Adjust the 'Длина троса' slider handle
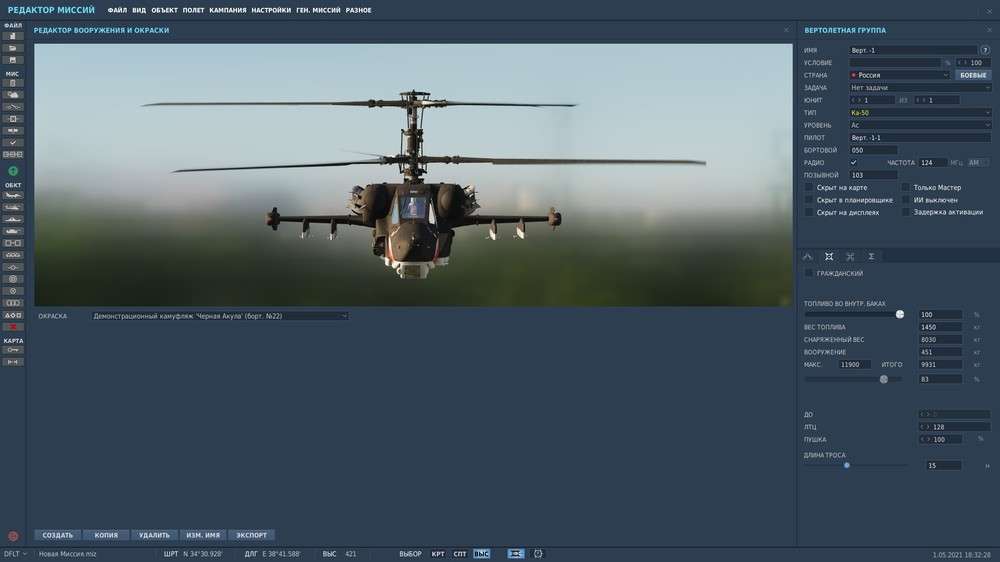Screen dimensions: 1000x562 click(847, 465)
